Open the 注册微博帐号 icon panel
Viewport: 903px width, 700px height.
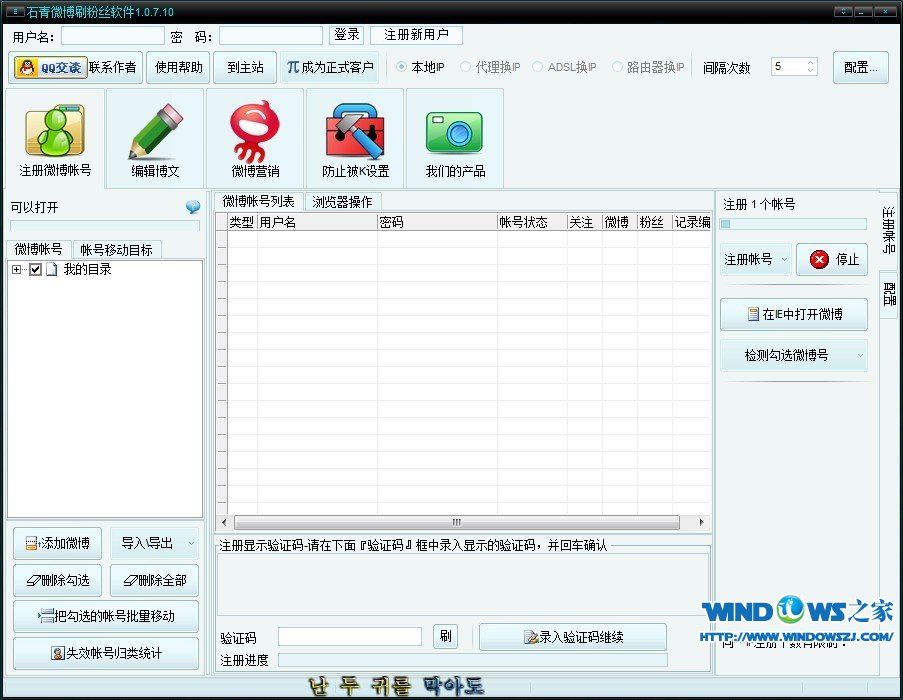tap(55, 138)
